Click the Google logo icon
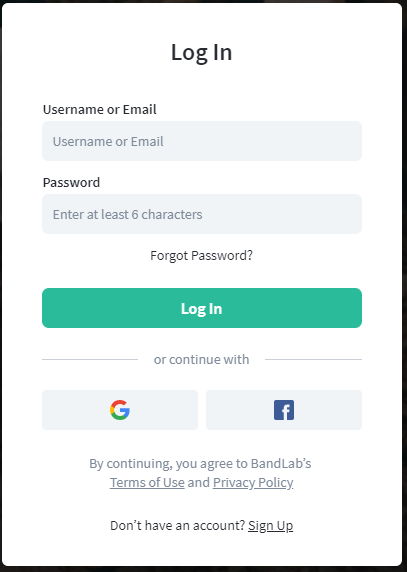Image resolution: width=407 pixels, height=572 pixels. (120, 410)
